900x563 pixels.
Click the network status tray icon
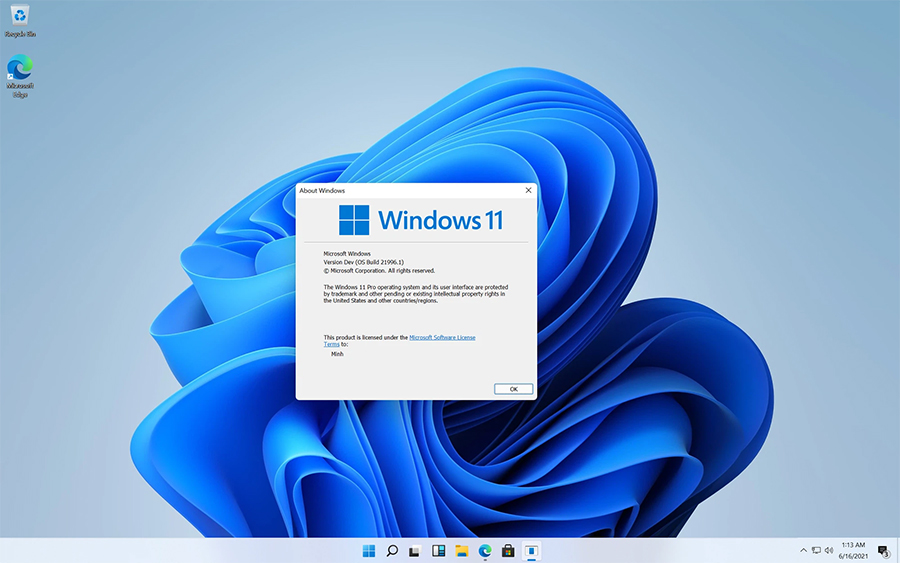pyautogui.click(x=816, y=551)
